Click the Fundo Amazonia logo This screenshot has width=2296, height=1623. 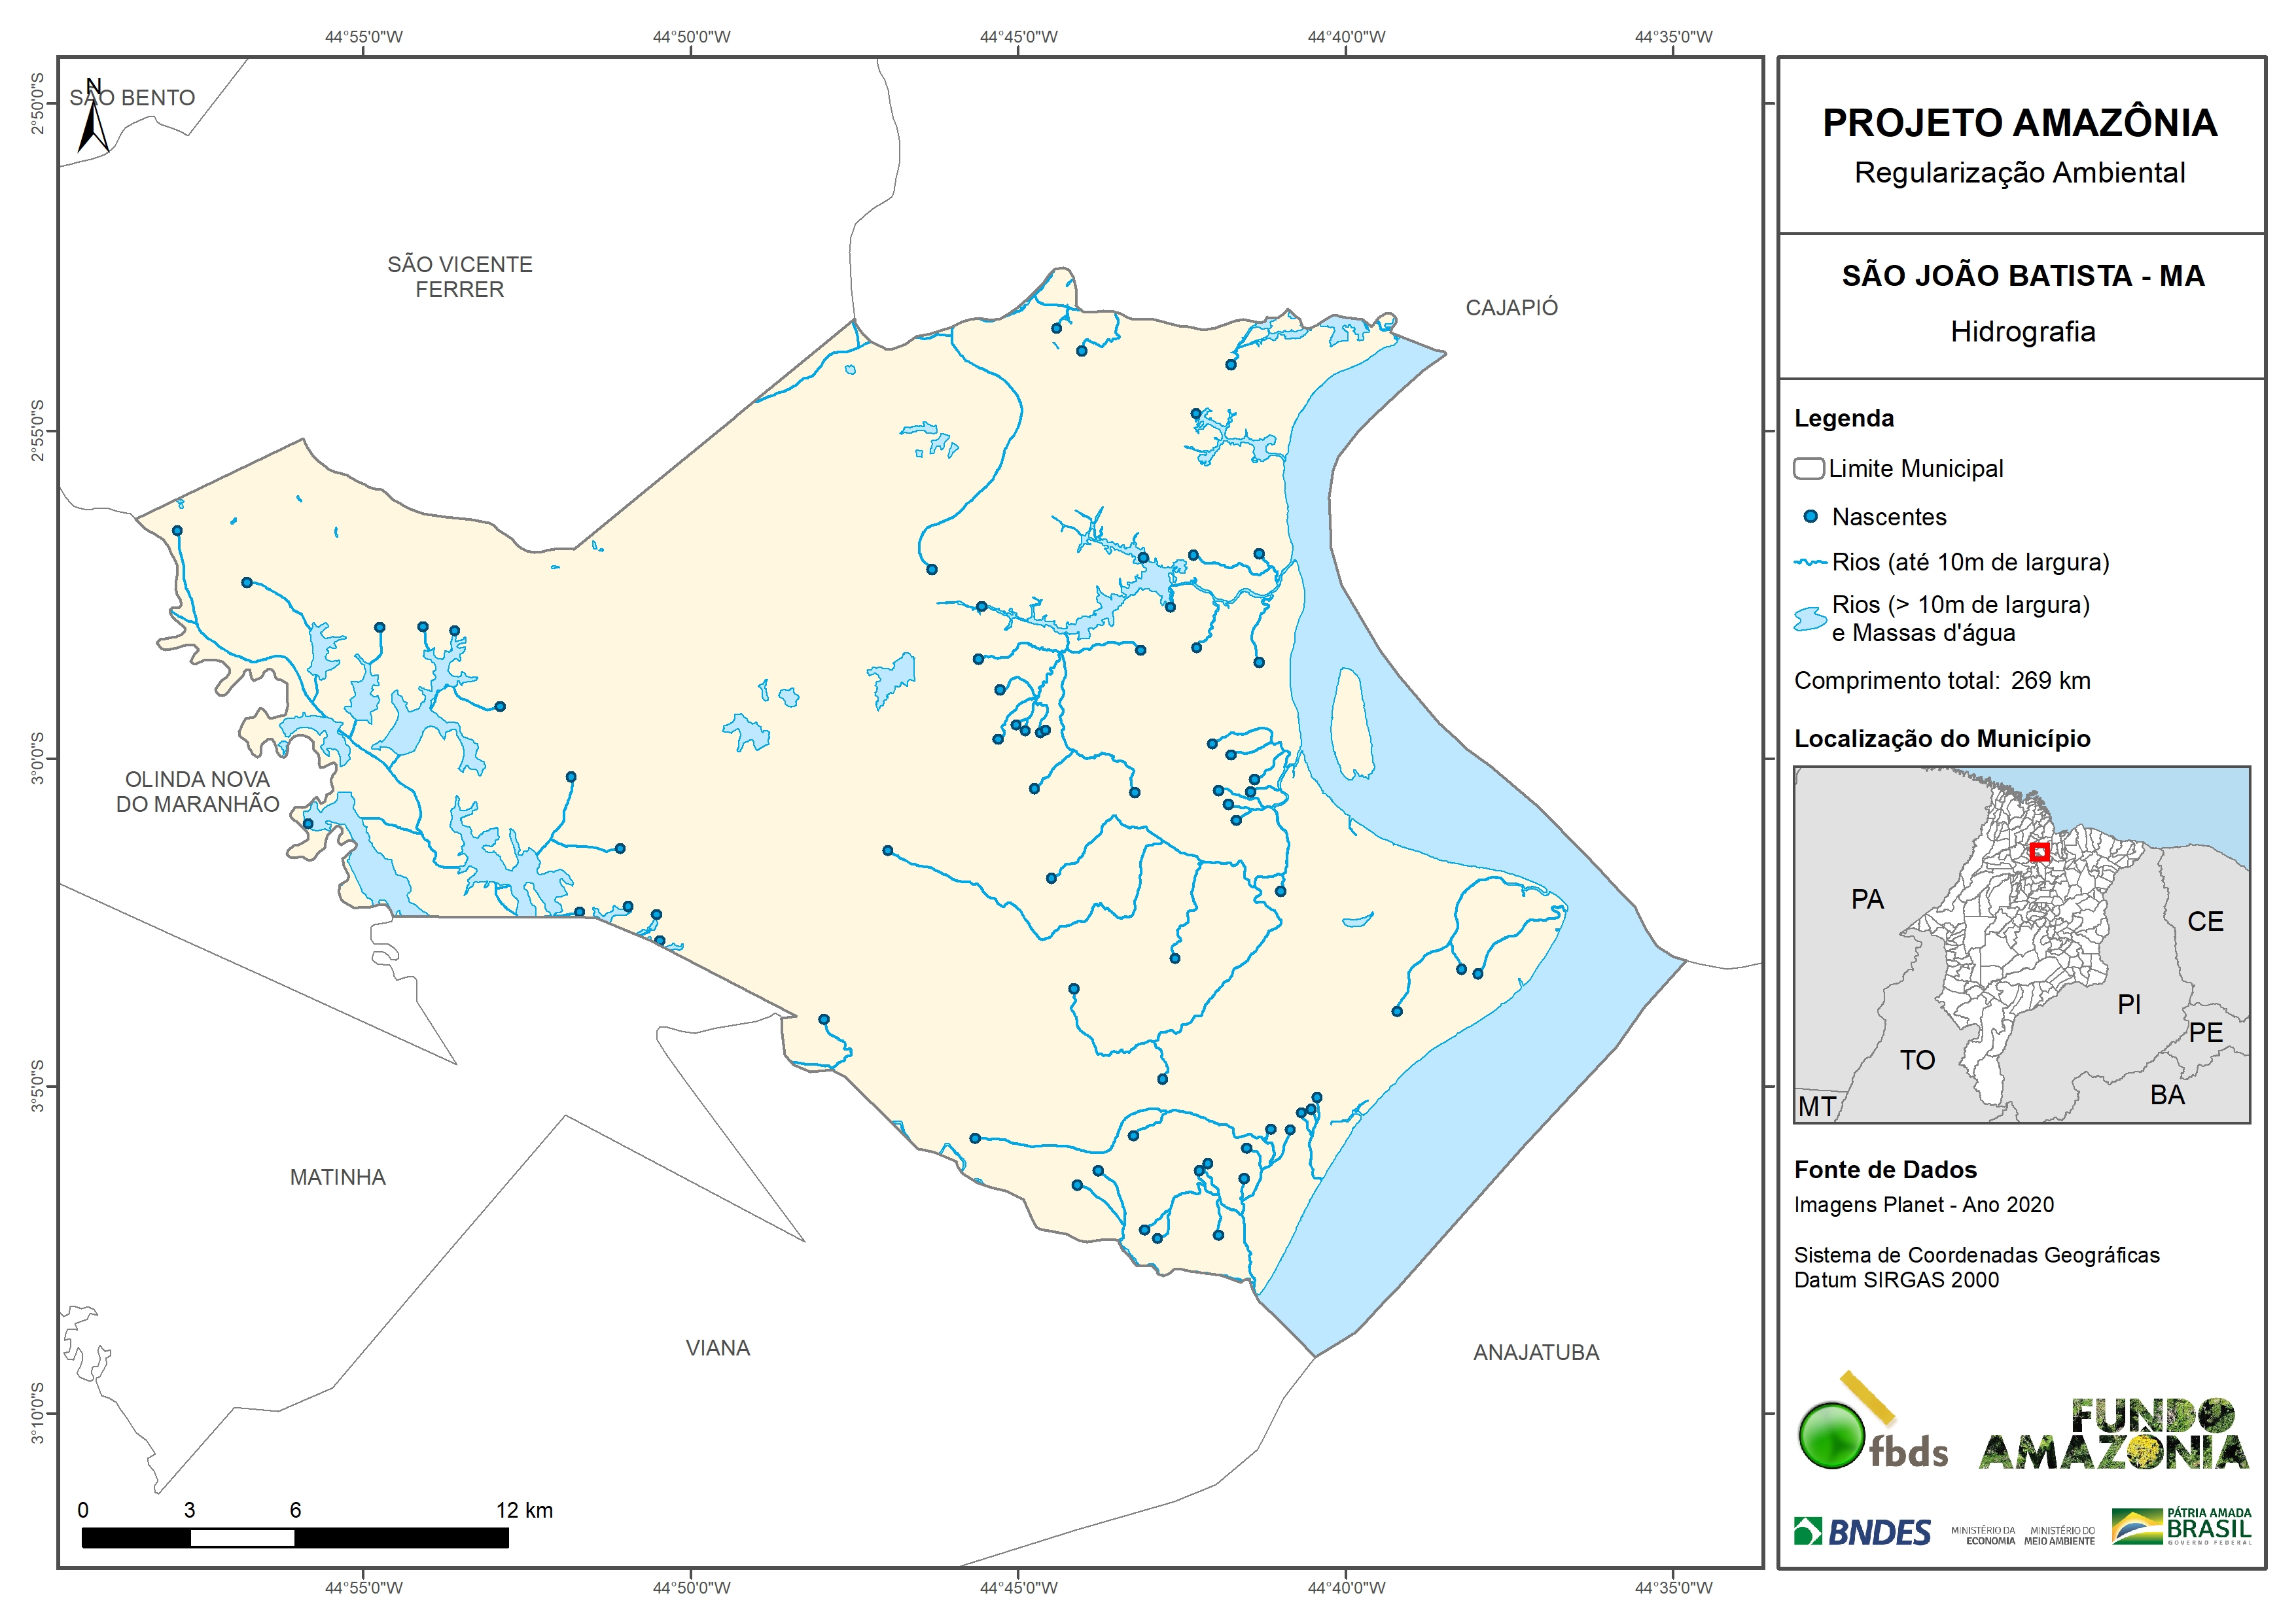2114,1435
